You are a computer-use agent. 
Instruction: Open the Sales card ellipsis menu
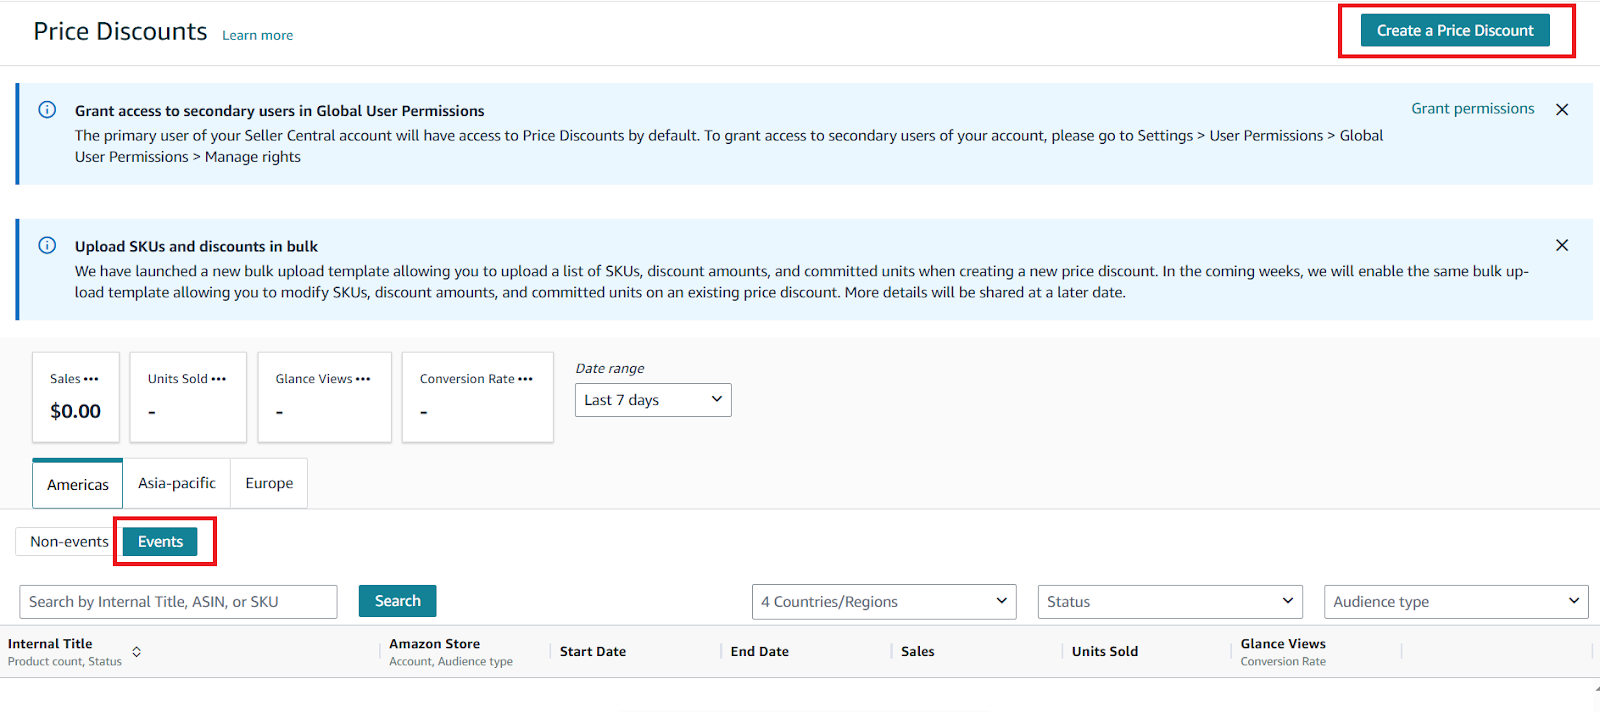91,379
